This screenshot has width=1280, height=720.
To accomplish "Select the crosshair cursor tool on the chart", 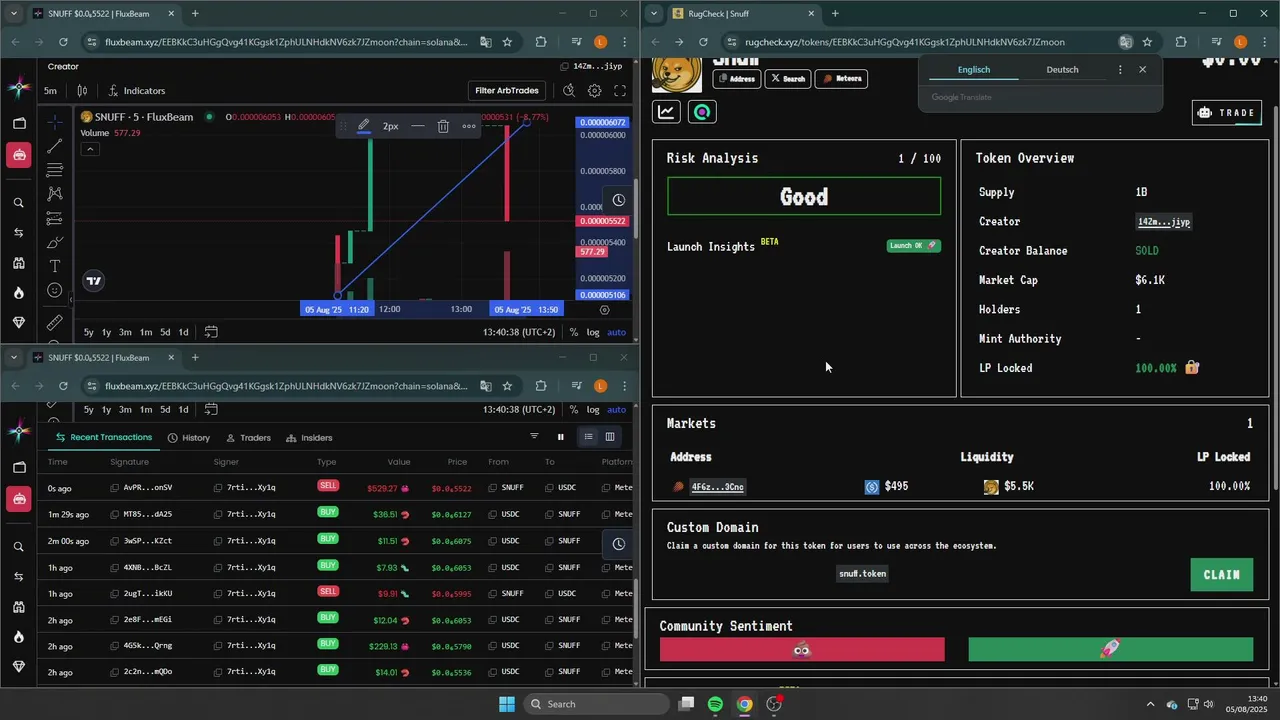I will pyautogui.click(x=55, y=121).
